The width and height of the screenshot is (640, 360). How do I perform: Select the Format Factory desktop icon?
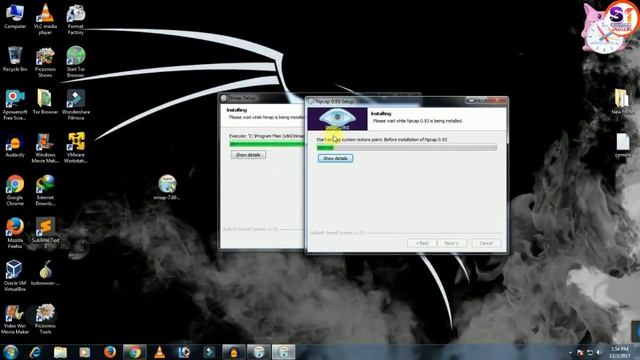click(76, 19)
